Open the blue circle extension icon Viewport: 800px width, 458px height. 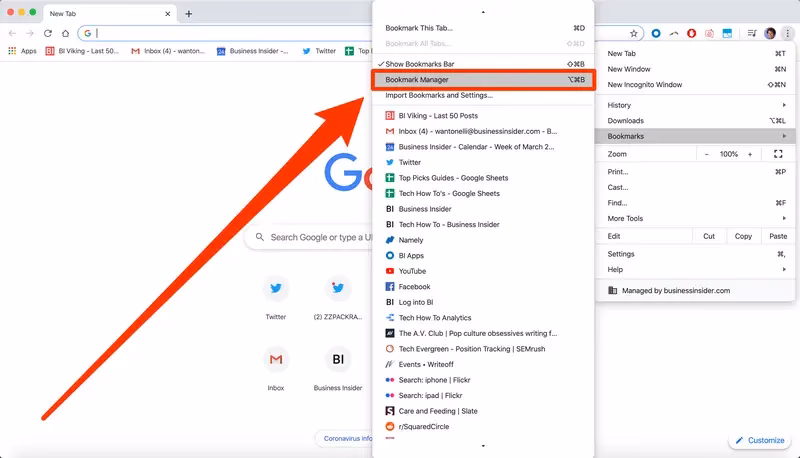click(656, 33)
